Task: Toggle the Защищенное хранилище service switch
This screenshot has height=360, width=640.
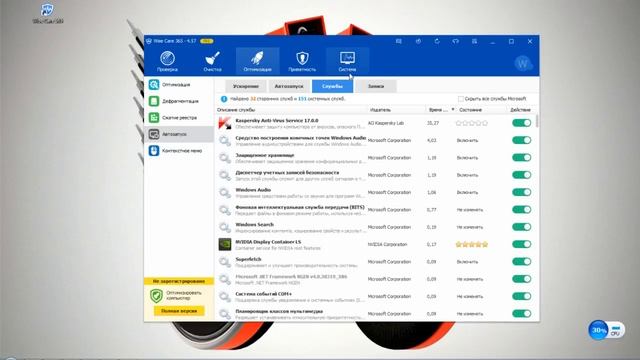Action: point(522,158)
